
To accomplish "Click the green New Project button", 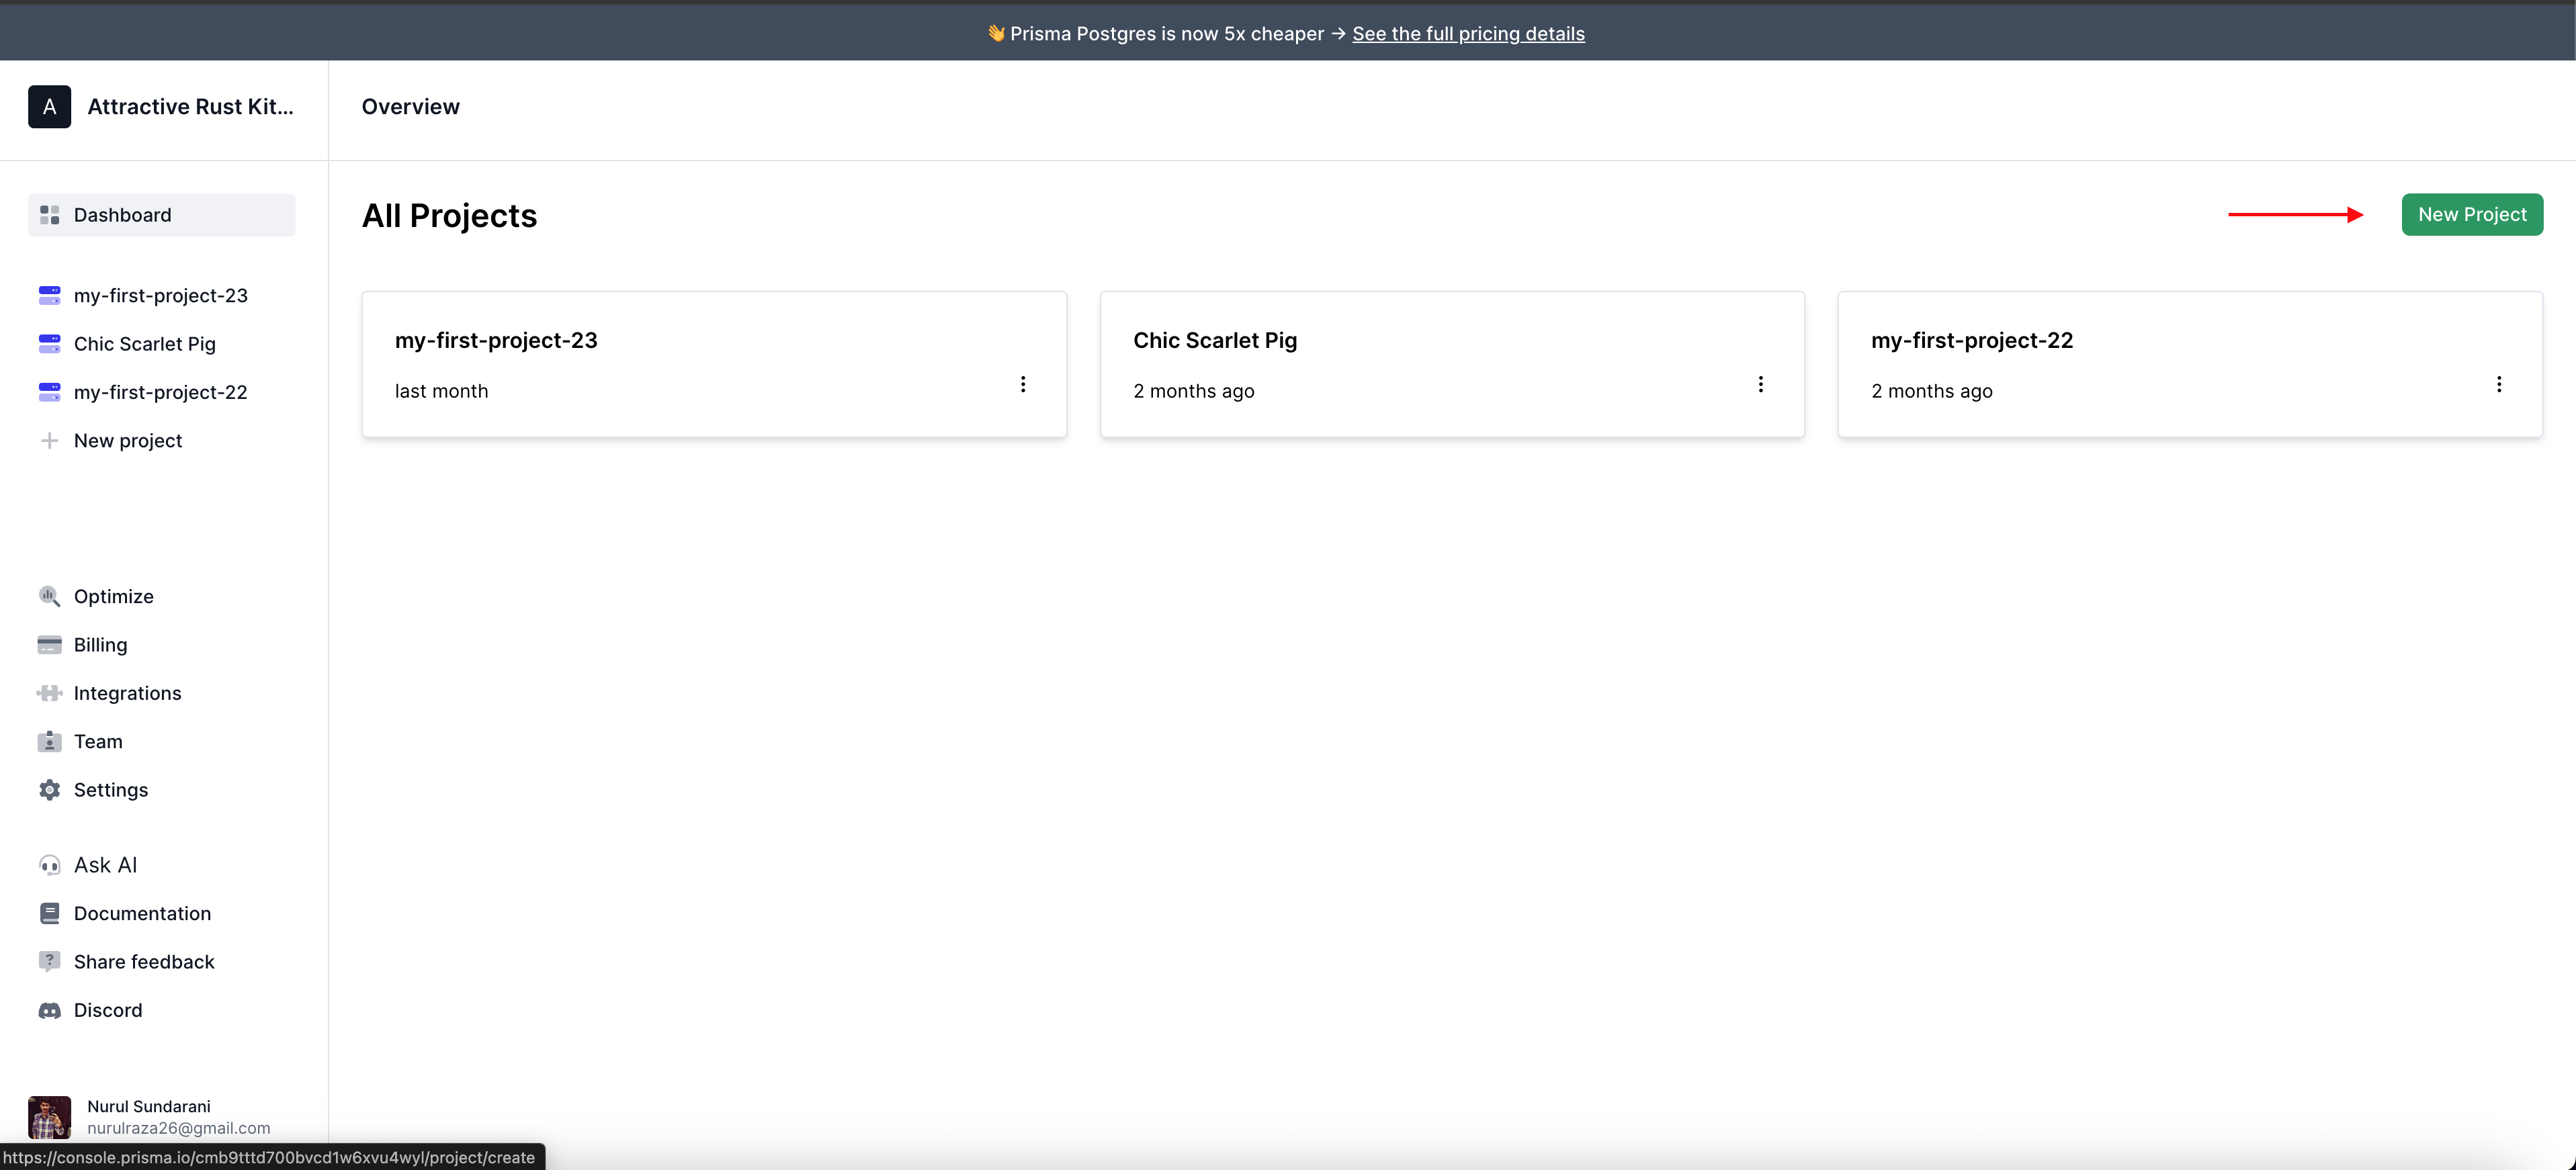I will [x=2472, y=214].
